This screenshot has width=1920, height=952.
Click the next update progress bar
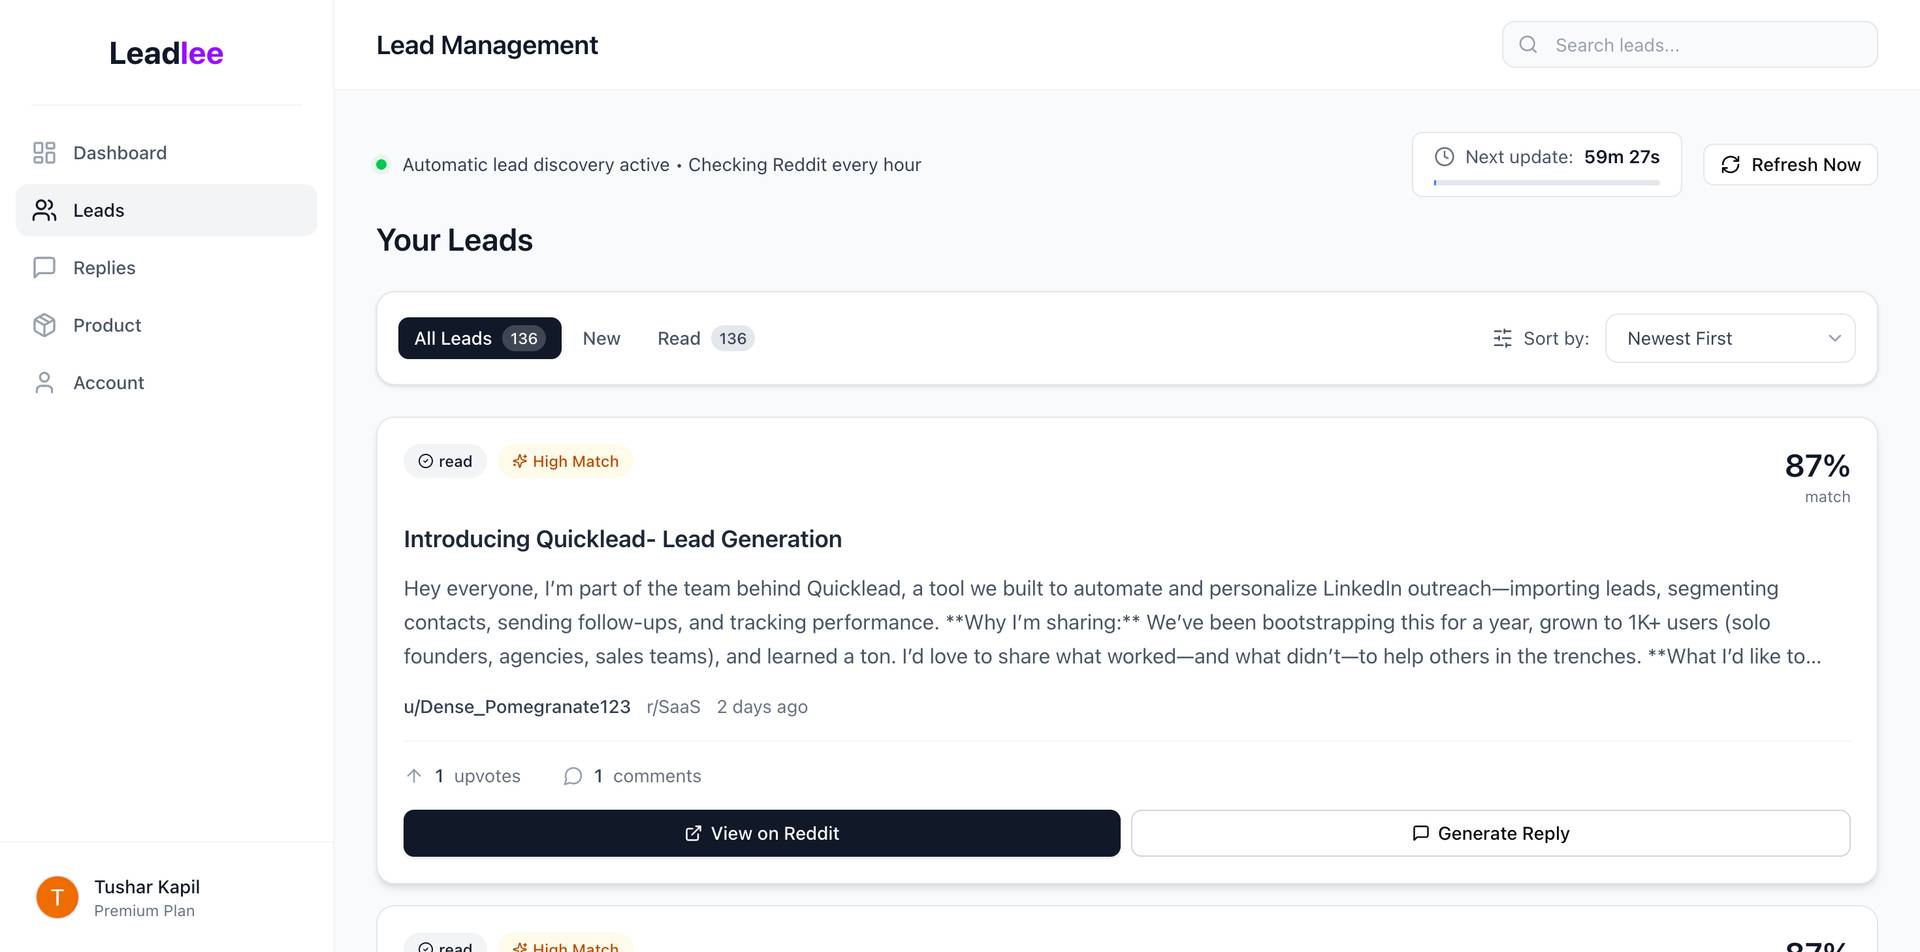coord(1546,183)
